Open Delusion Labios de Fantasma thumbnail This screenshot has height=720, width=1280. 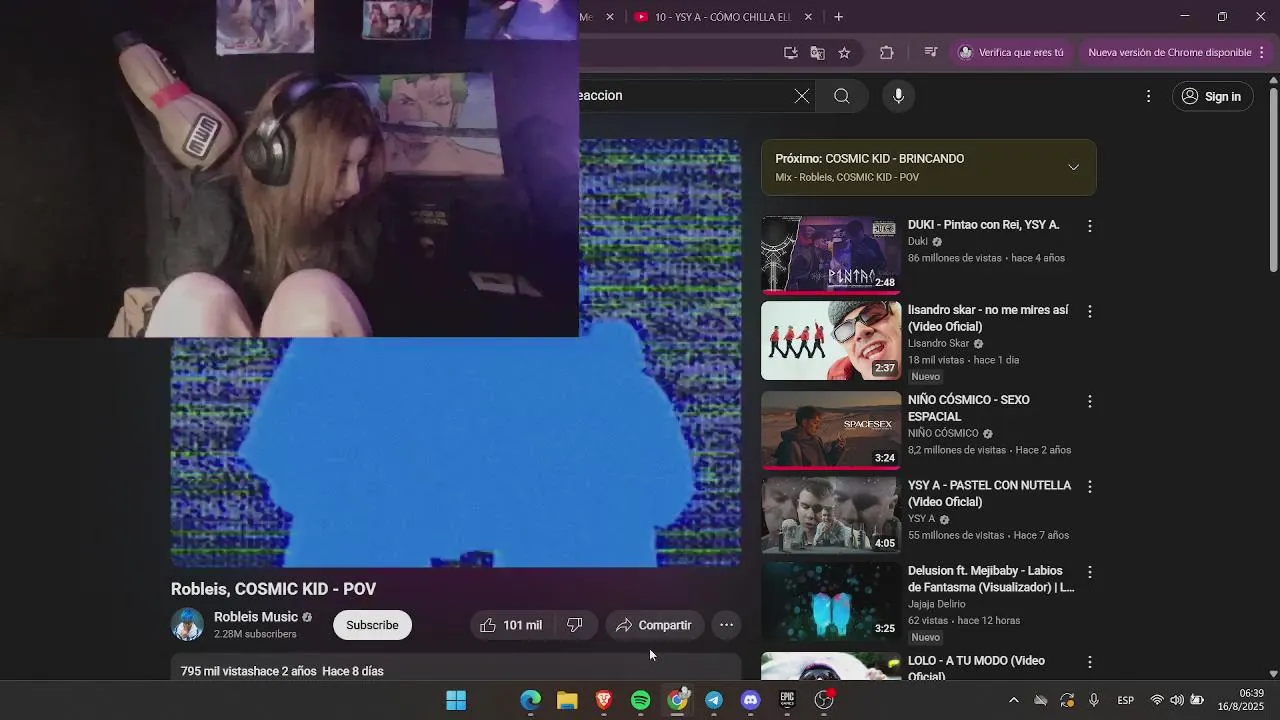coord(831,602)
